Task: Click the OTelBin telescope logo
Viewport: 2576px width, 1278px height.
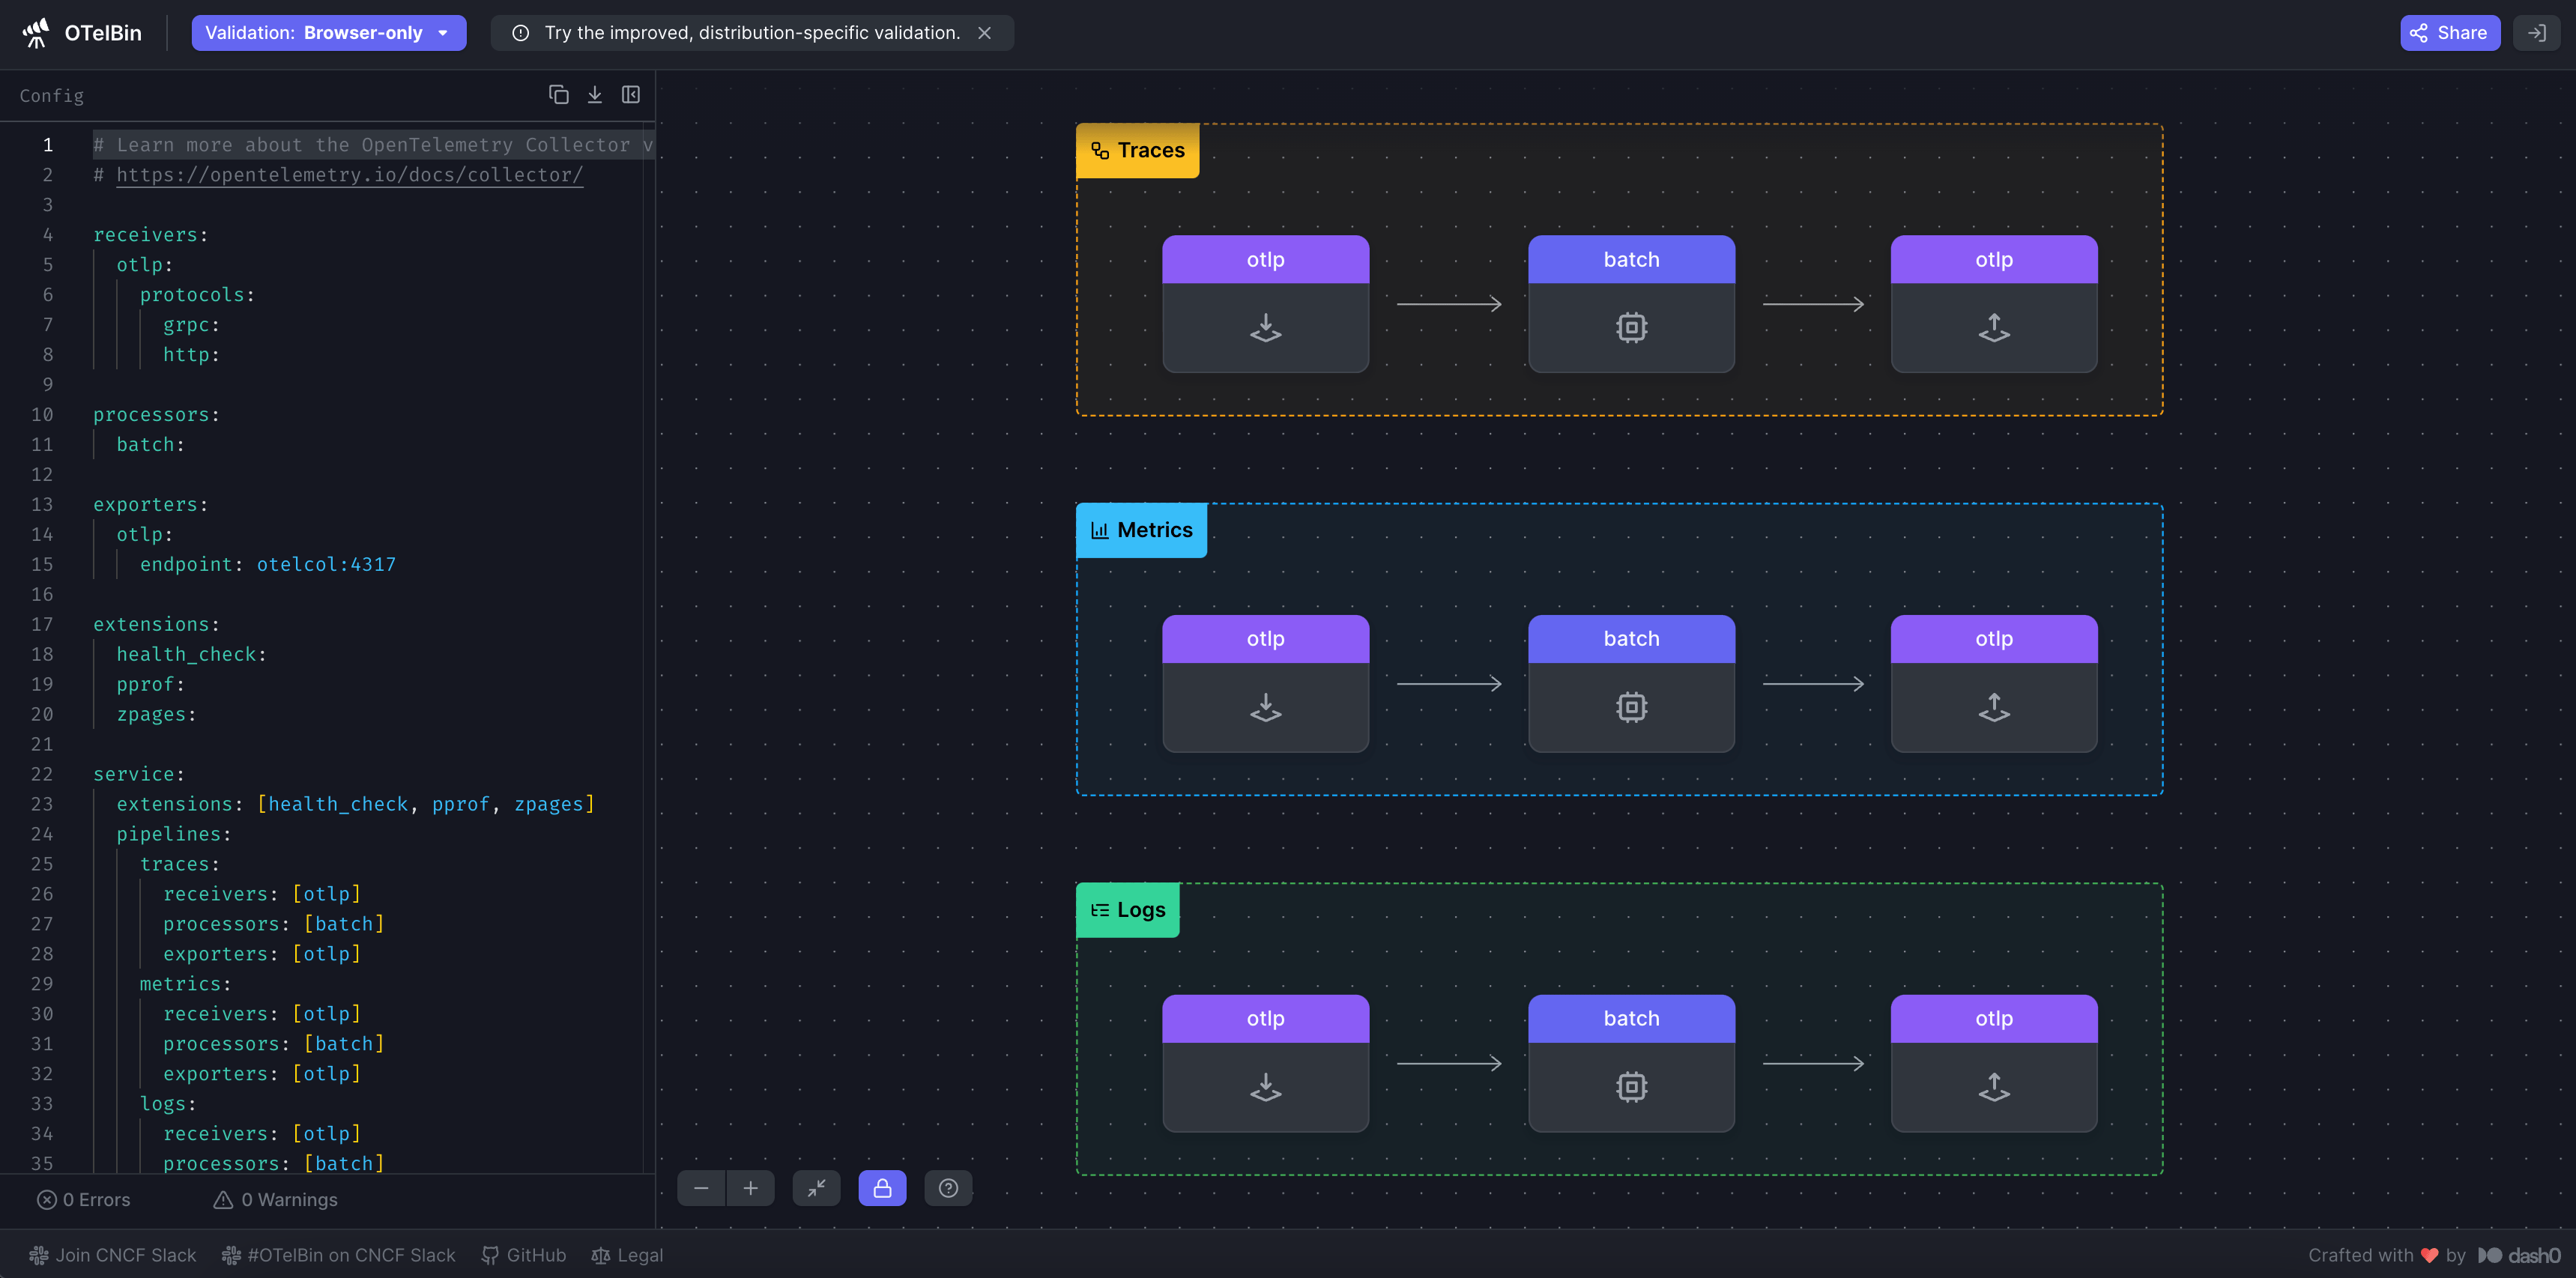Action: click(x=36, y=33)
